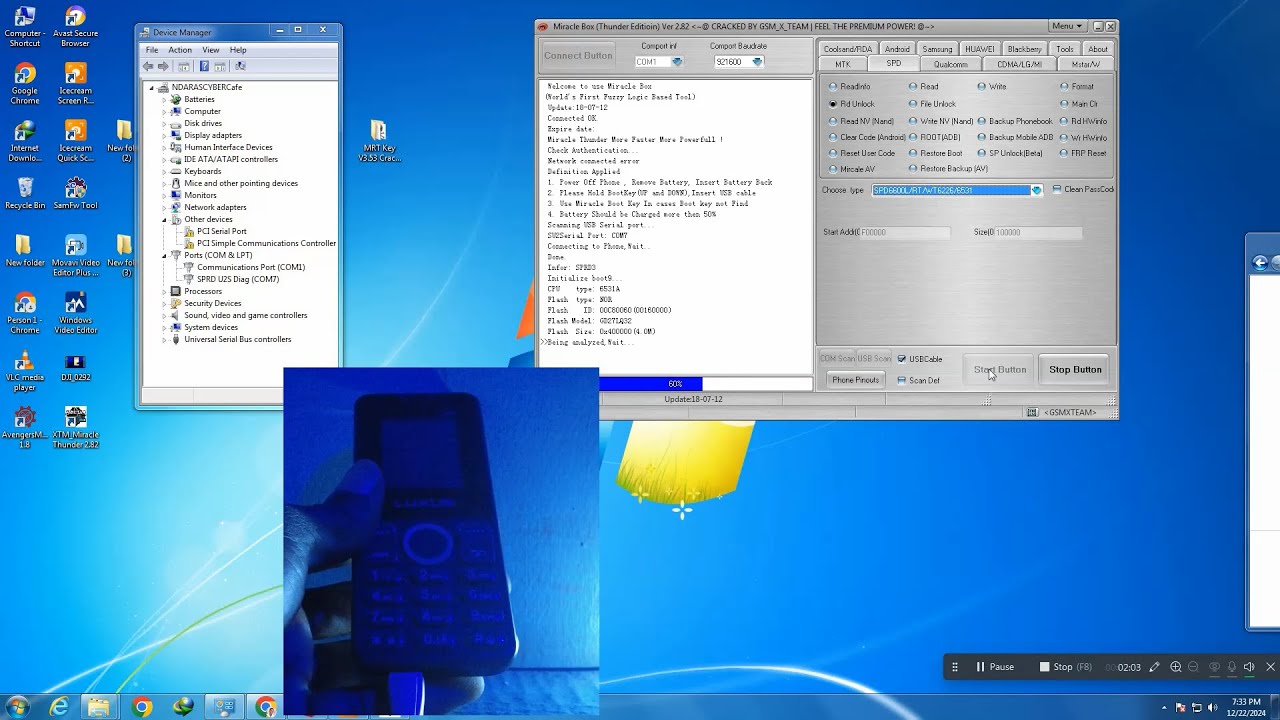Open Windows Start orb
This screenshot has height=720, width=1280.
tap(17, 707)
